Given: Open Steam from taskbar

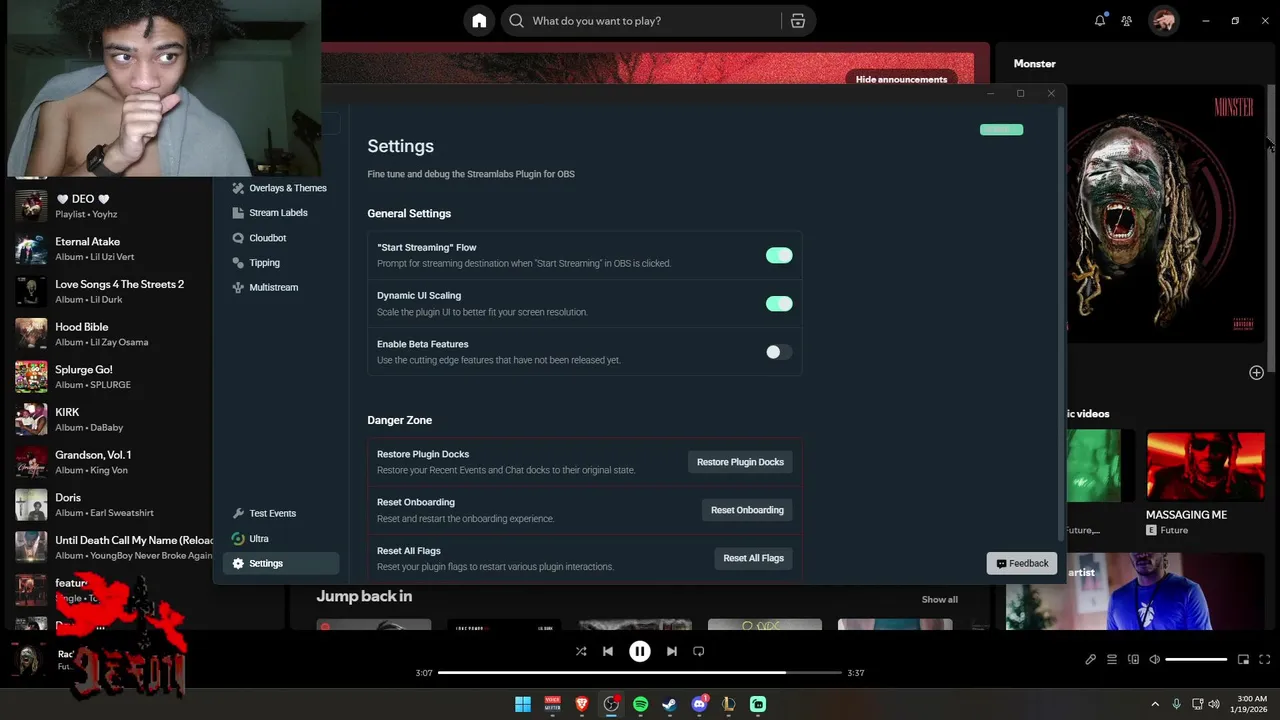Looking at the screenshot, I should click(x=669, y=704).
